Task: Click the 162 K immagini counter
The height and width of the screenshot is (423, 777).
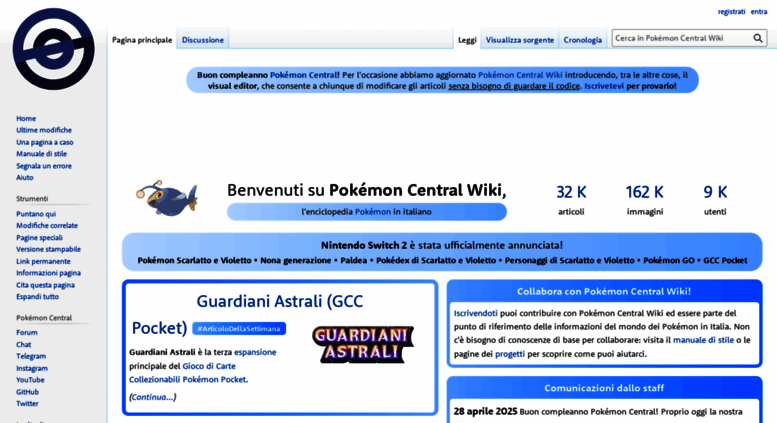Action: pos(644,200)
